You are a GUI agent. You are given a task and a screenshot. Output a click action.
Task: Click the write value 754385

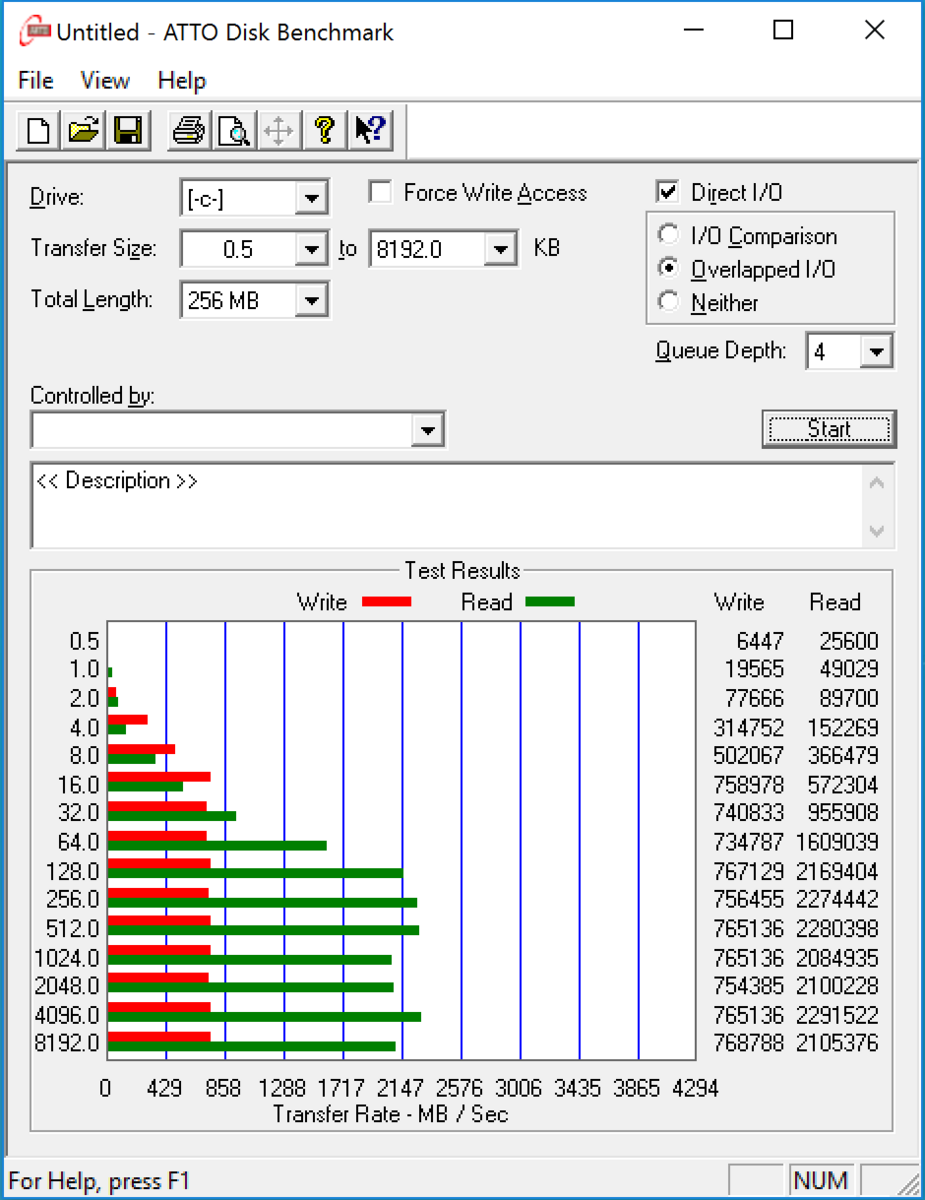click(x=749, y=986)
